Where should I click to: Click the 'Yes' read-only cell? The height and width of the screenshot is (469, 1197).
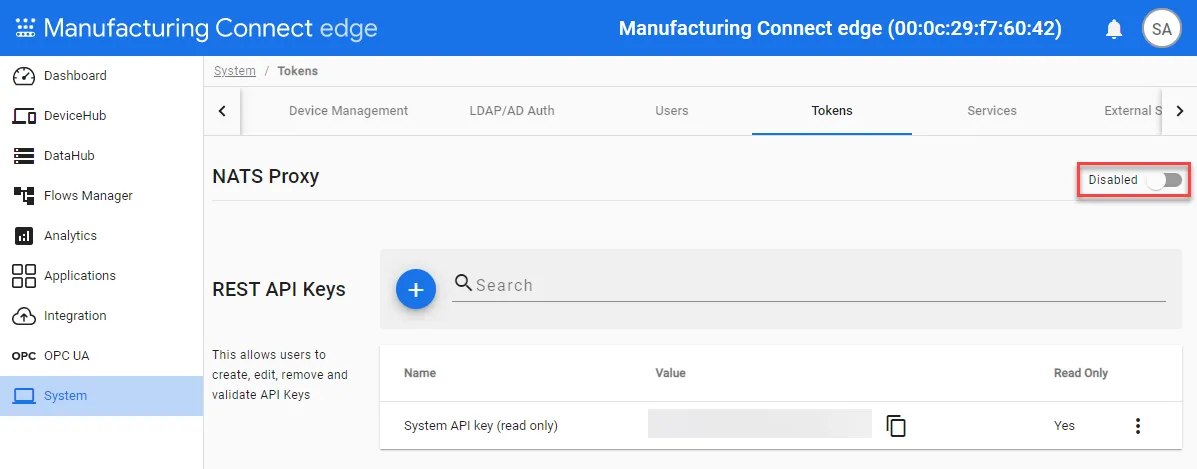1064,425
